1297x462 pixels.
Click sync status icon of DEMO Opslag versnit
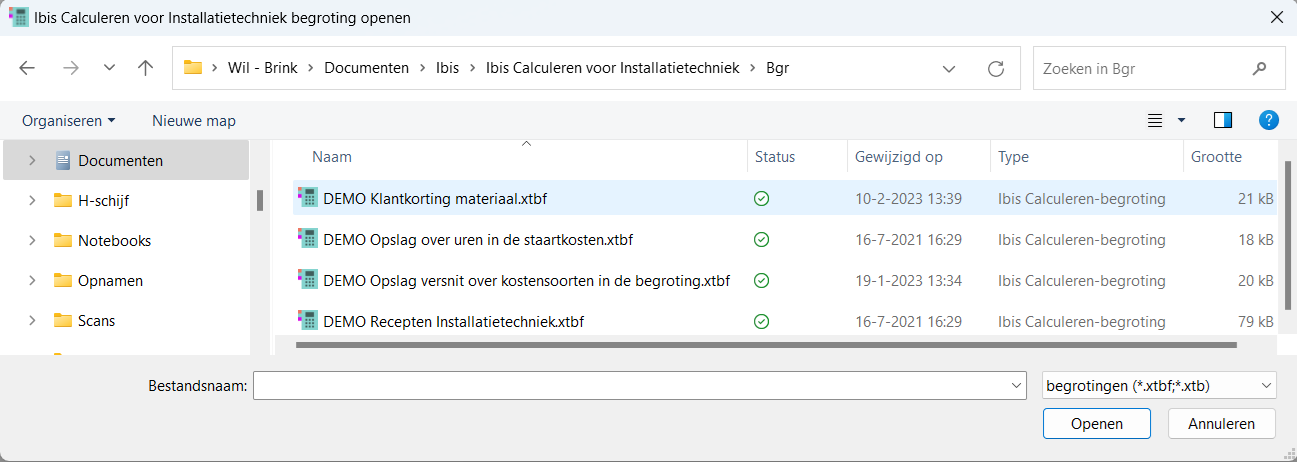click(x=762, y=281)
